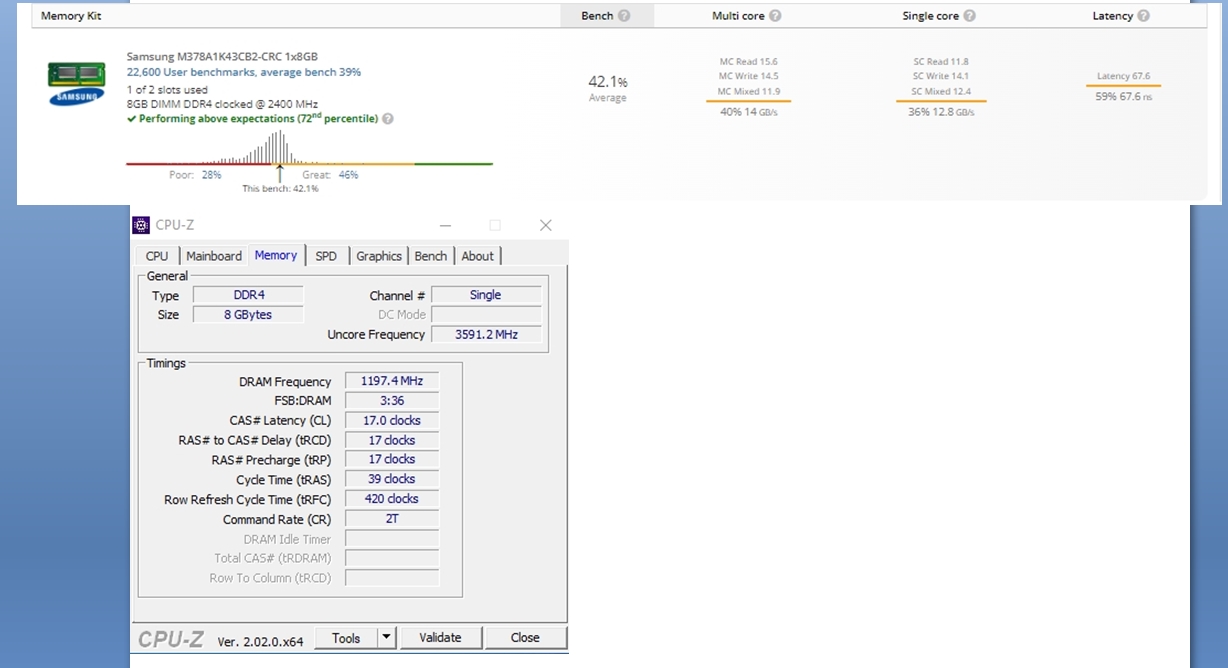This screenshot has height=668, width=1228.
Task: Click the SC Write 14.1 value
Action: 941,76
